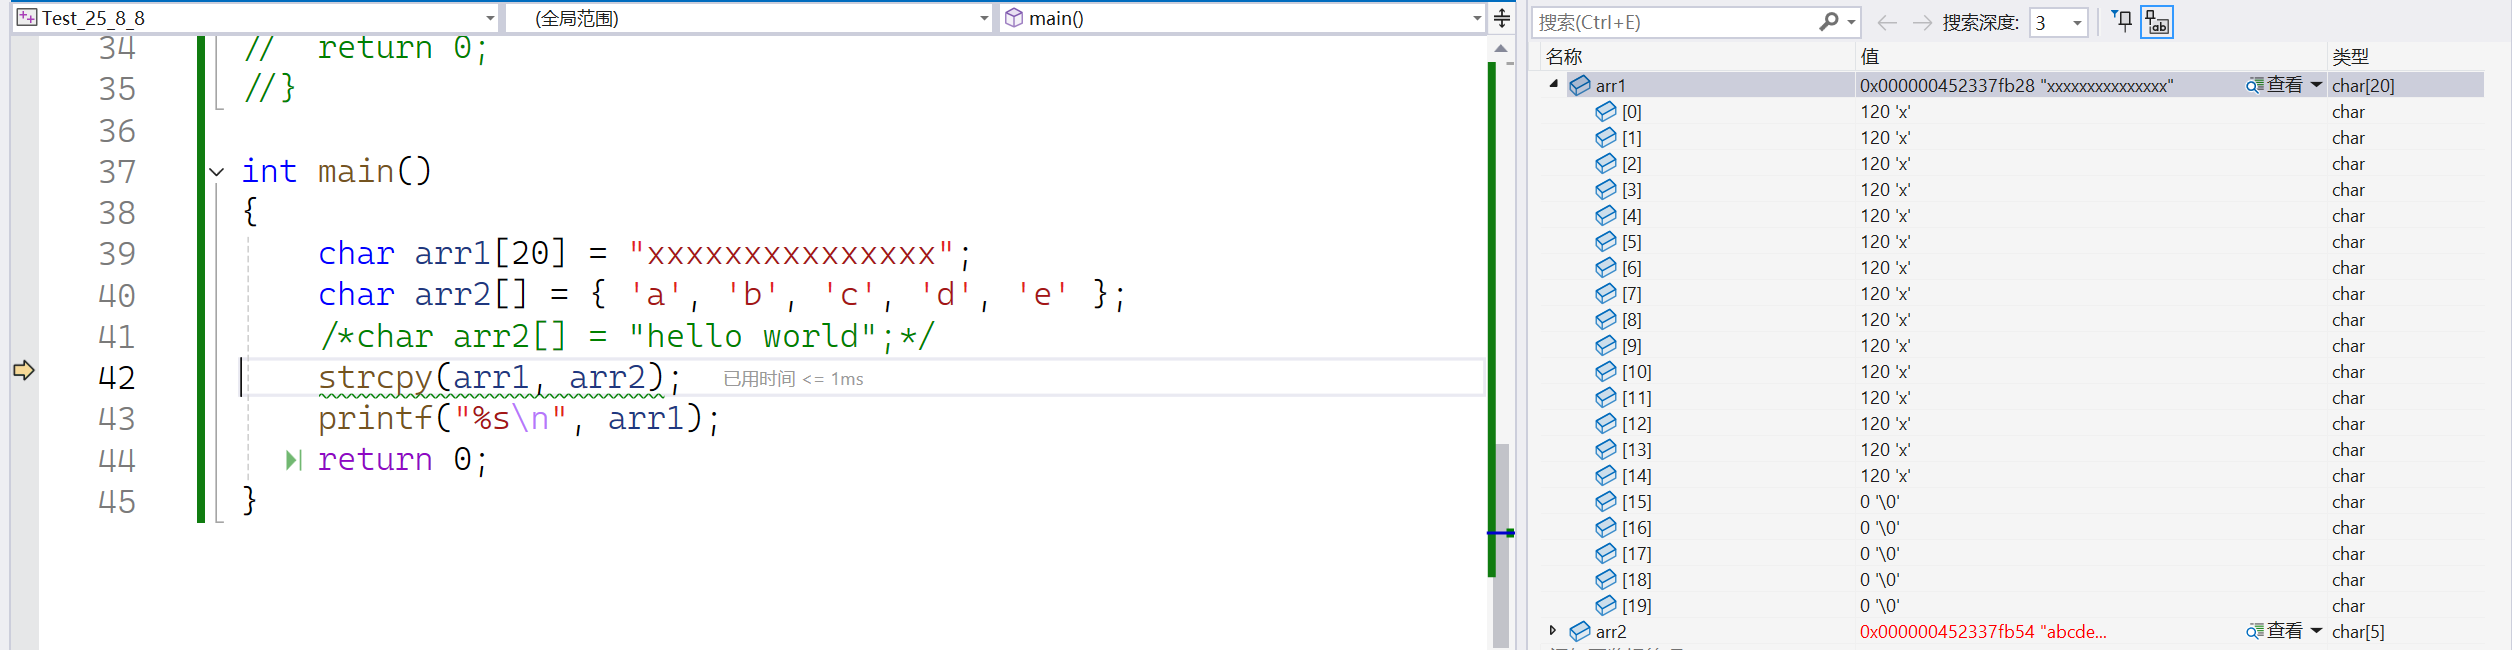The width and height of the screenshot is (2512, 650).
Task: Click the main() method icon in navigation bar
Action: (1014, 18)
